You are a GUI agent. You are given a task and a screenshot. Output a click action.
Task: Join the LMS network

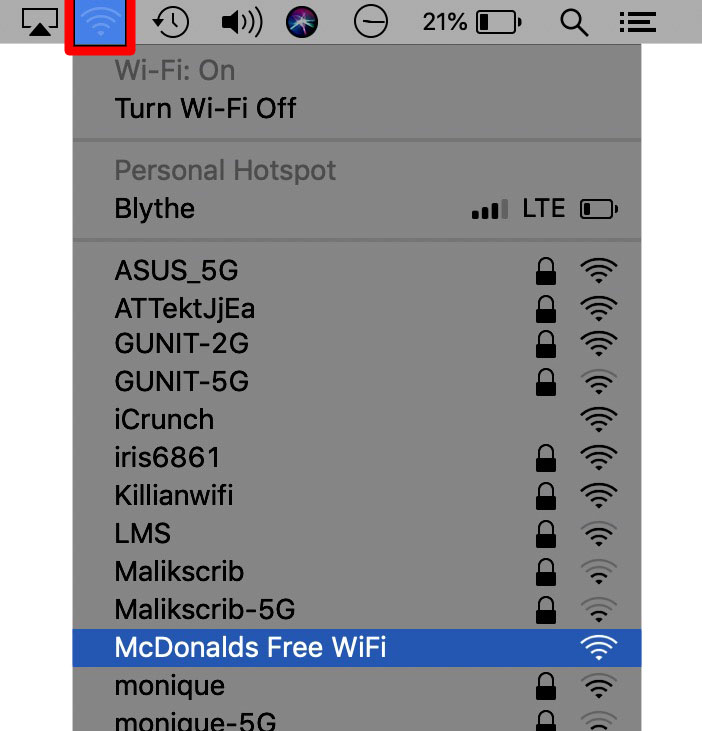click(357, 533)
